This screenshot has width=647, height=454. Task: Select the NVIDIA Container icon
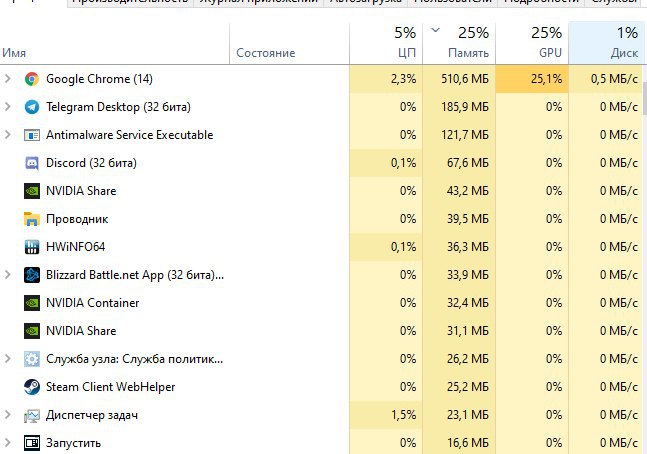[x=32, y=303]
